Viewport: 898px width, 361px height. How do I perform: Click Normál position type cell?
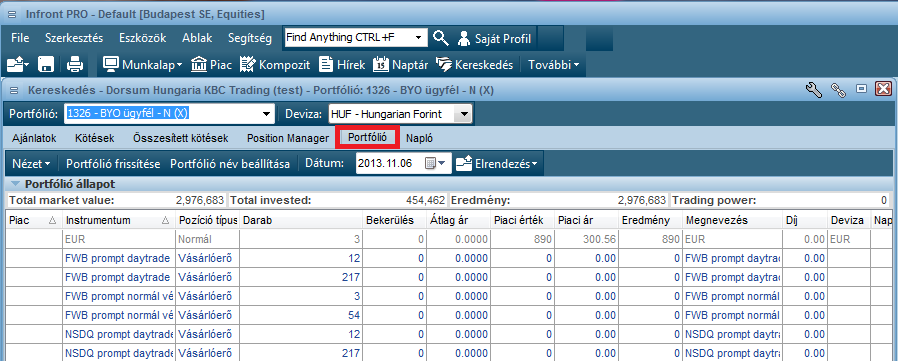click(x=207, y=239)
